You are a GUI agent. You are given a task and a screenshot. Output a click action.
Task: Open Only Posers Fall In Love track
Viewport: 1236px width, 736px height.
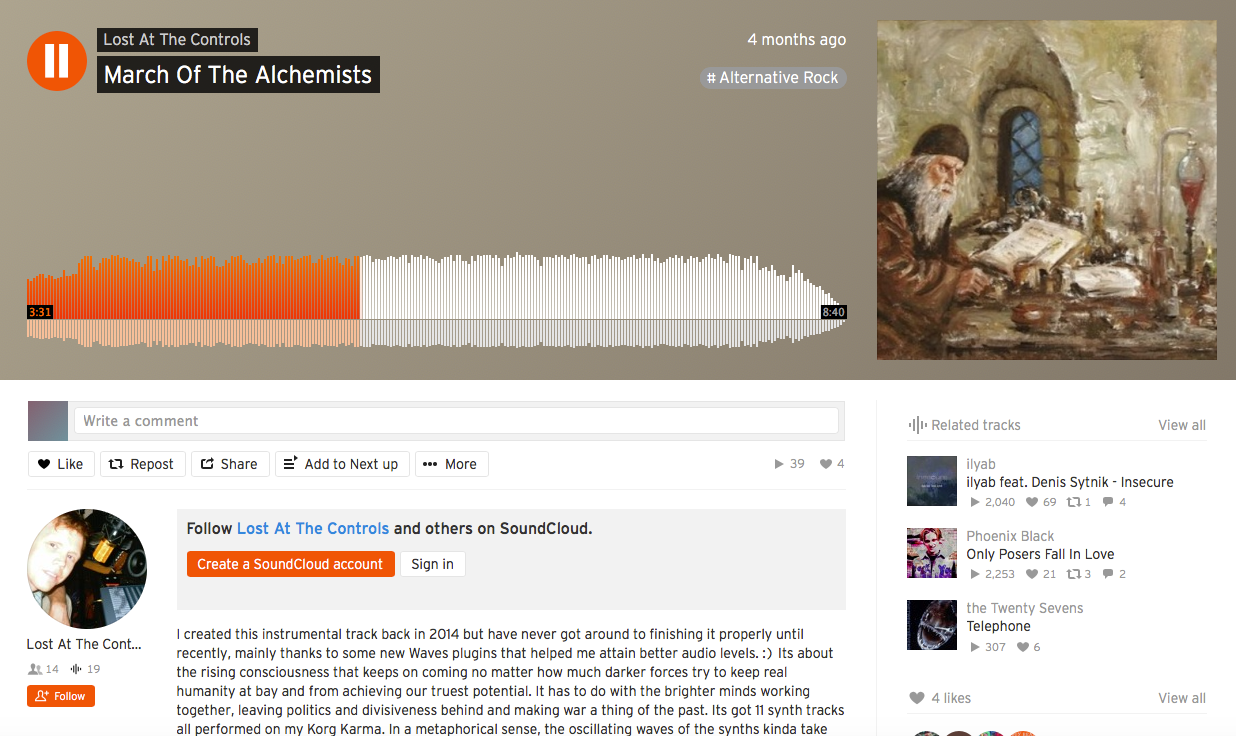click(x=1040, y=554)
